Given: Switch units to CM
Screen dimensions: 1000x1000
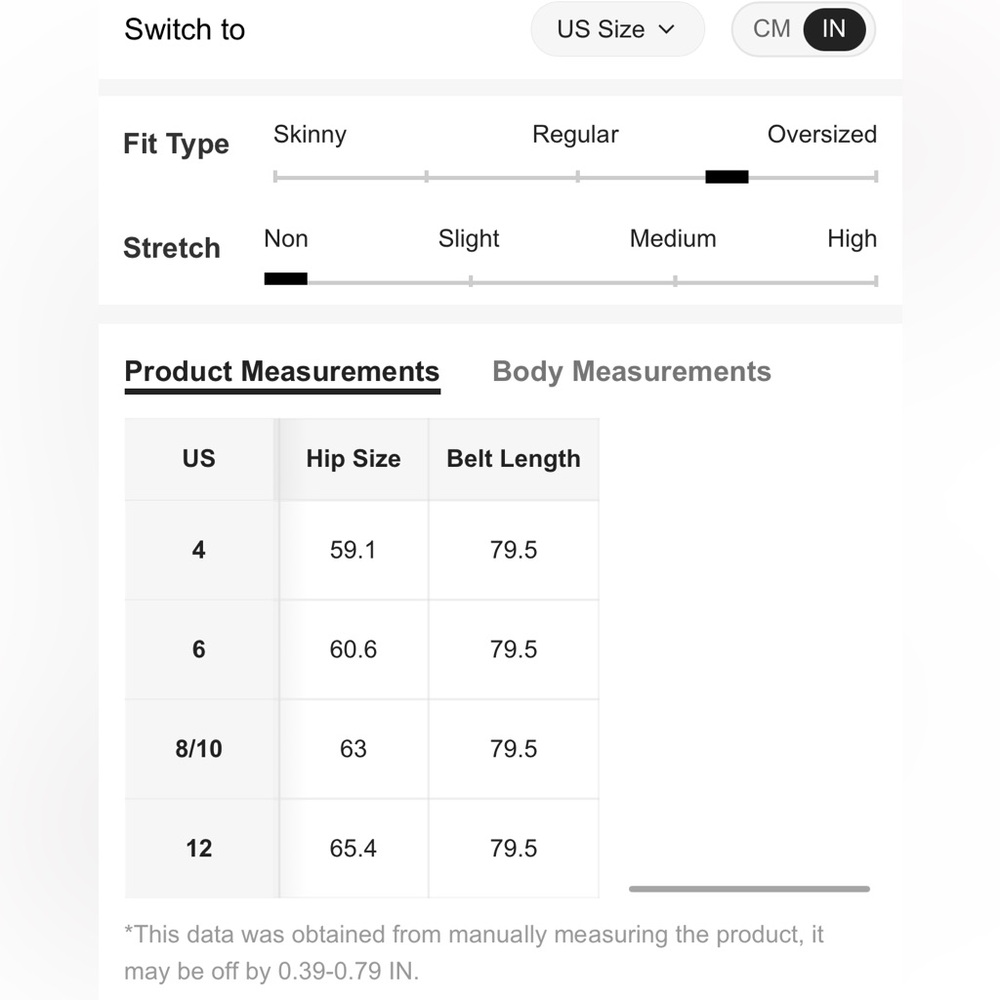Looking at the screenshot, I should 771,29.
